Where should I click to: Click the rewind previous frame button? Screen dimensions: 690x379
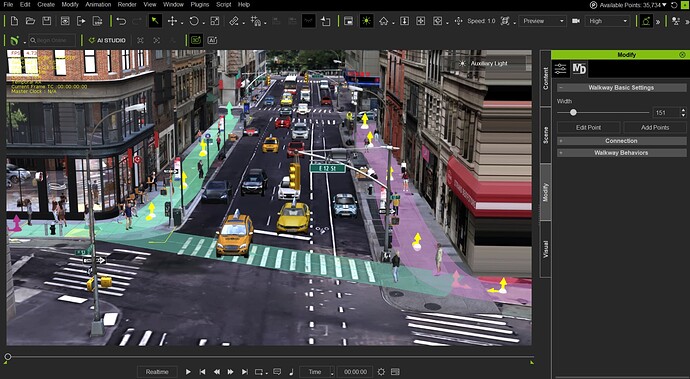tap(217, 372)
